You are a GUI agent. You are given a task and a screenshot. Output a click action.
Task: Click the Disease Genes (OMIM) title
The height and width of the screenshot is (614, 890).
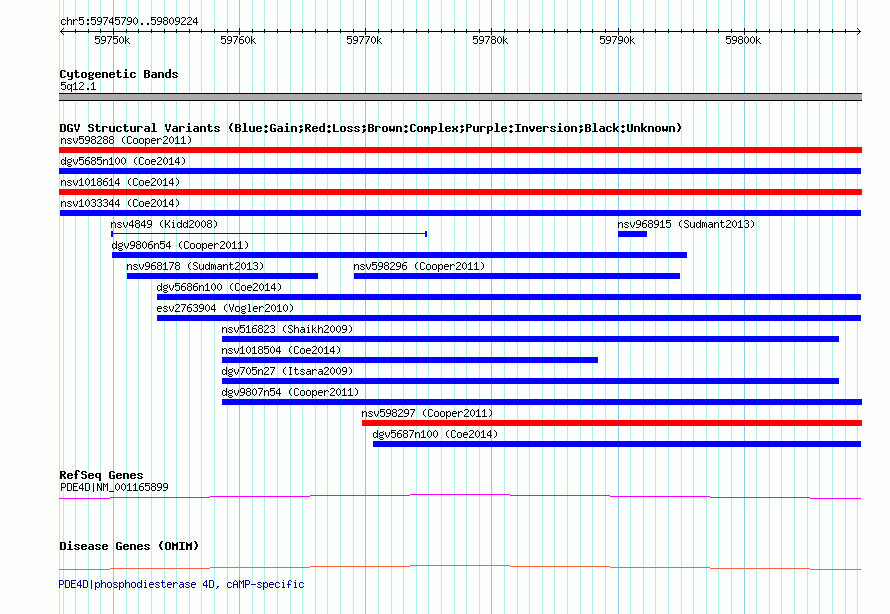pyautogui.click(x=129, y=546)
